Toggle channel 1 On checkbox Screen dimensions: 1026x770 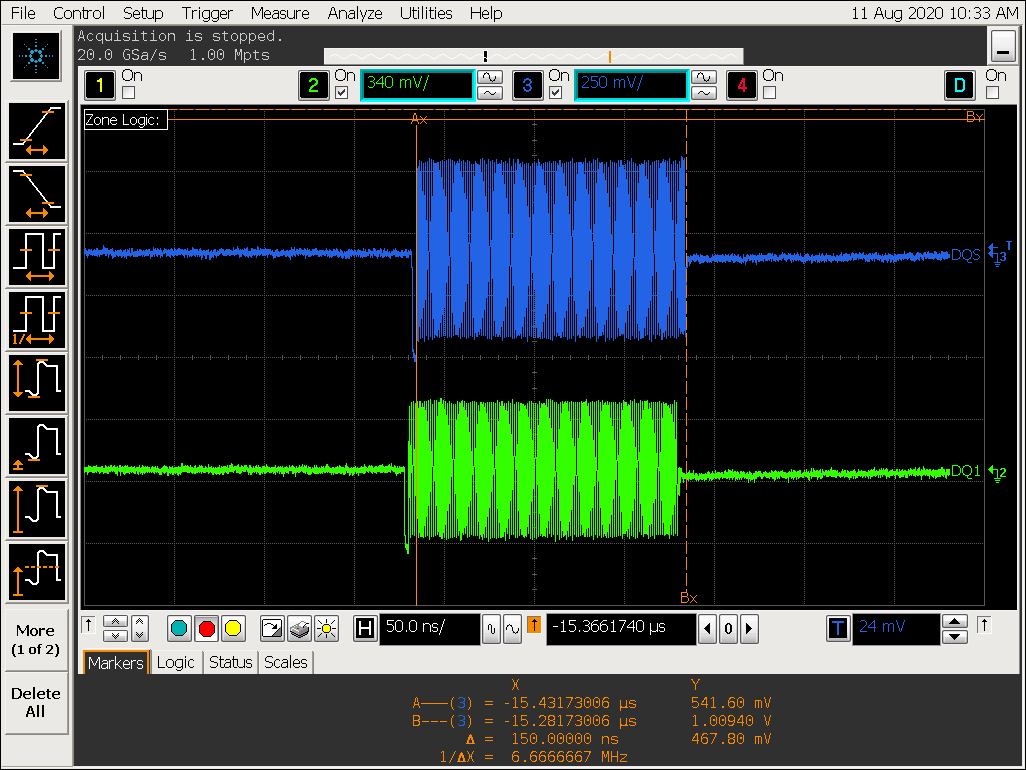click(x=128, y=93)
